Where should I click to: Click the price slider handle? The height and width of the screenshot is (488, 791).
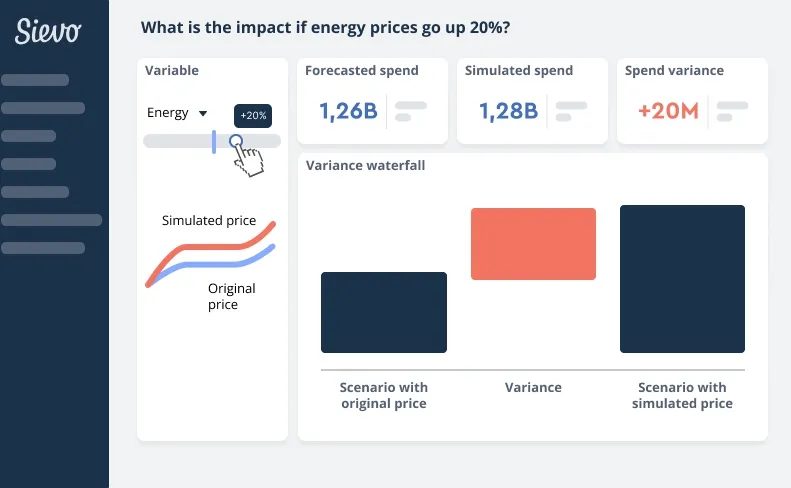pos(237,142)
